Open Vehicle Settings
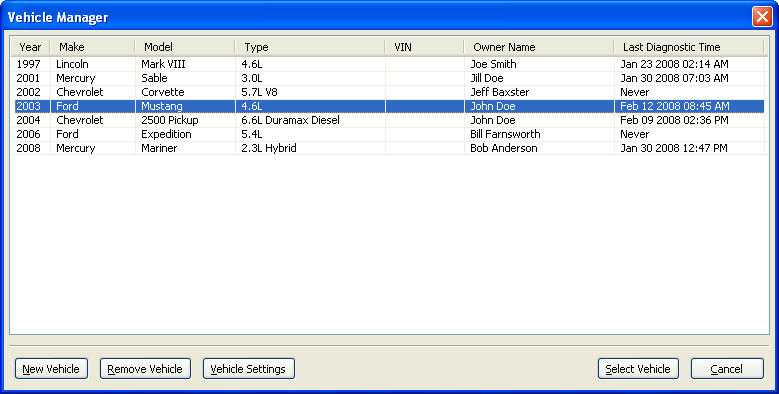Screen dimensions: 779x394 click(x=248, y=369)
